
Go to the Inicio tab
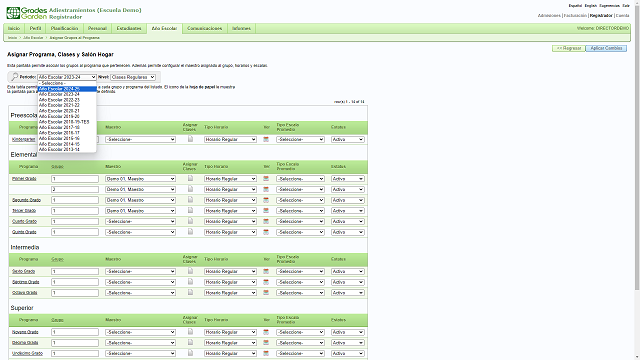coord(14,29)
